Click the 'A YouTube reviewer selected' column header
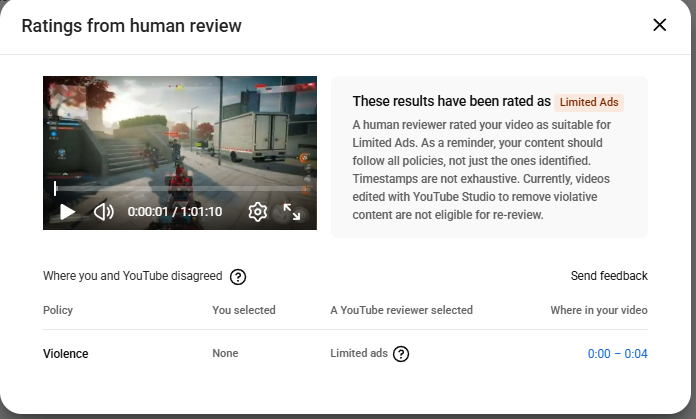The height and width of the screenshot is (419, 696). click(401, 310)
